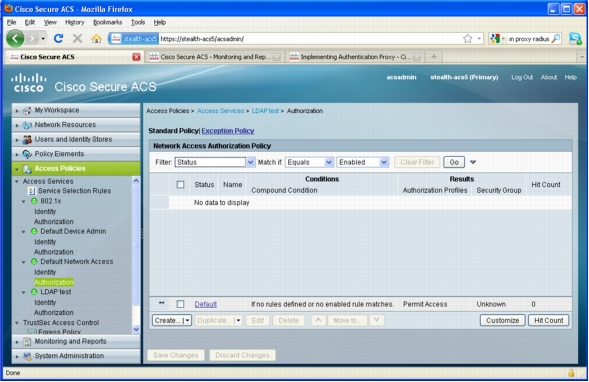Expand the My Workspace section
589x382 pixels.
point(17,111)
